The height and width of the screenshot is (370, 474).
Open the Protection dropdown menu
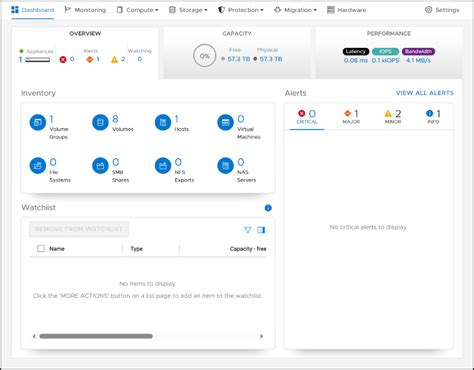point(241,10)
